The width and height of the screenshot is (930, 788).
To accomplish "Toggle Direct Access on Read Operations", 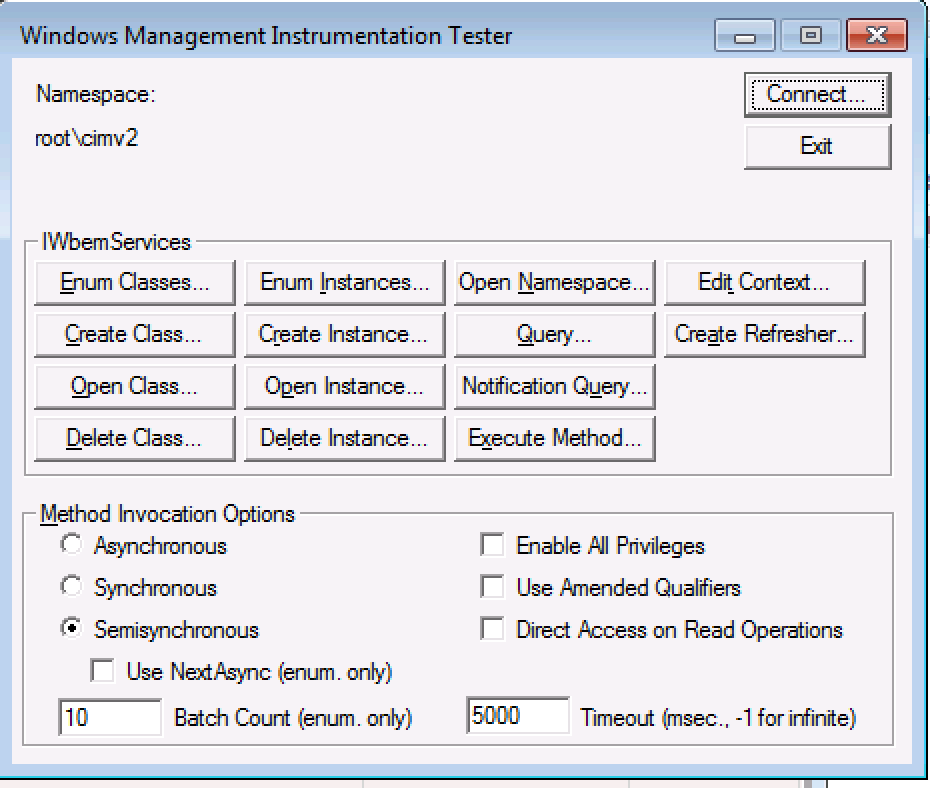I will [x=492, y=629].
